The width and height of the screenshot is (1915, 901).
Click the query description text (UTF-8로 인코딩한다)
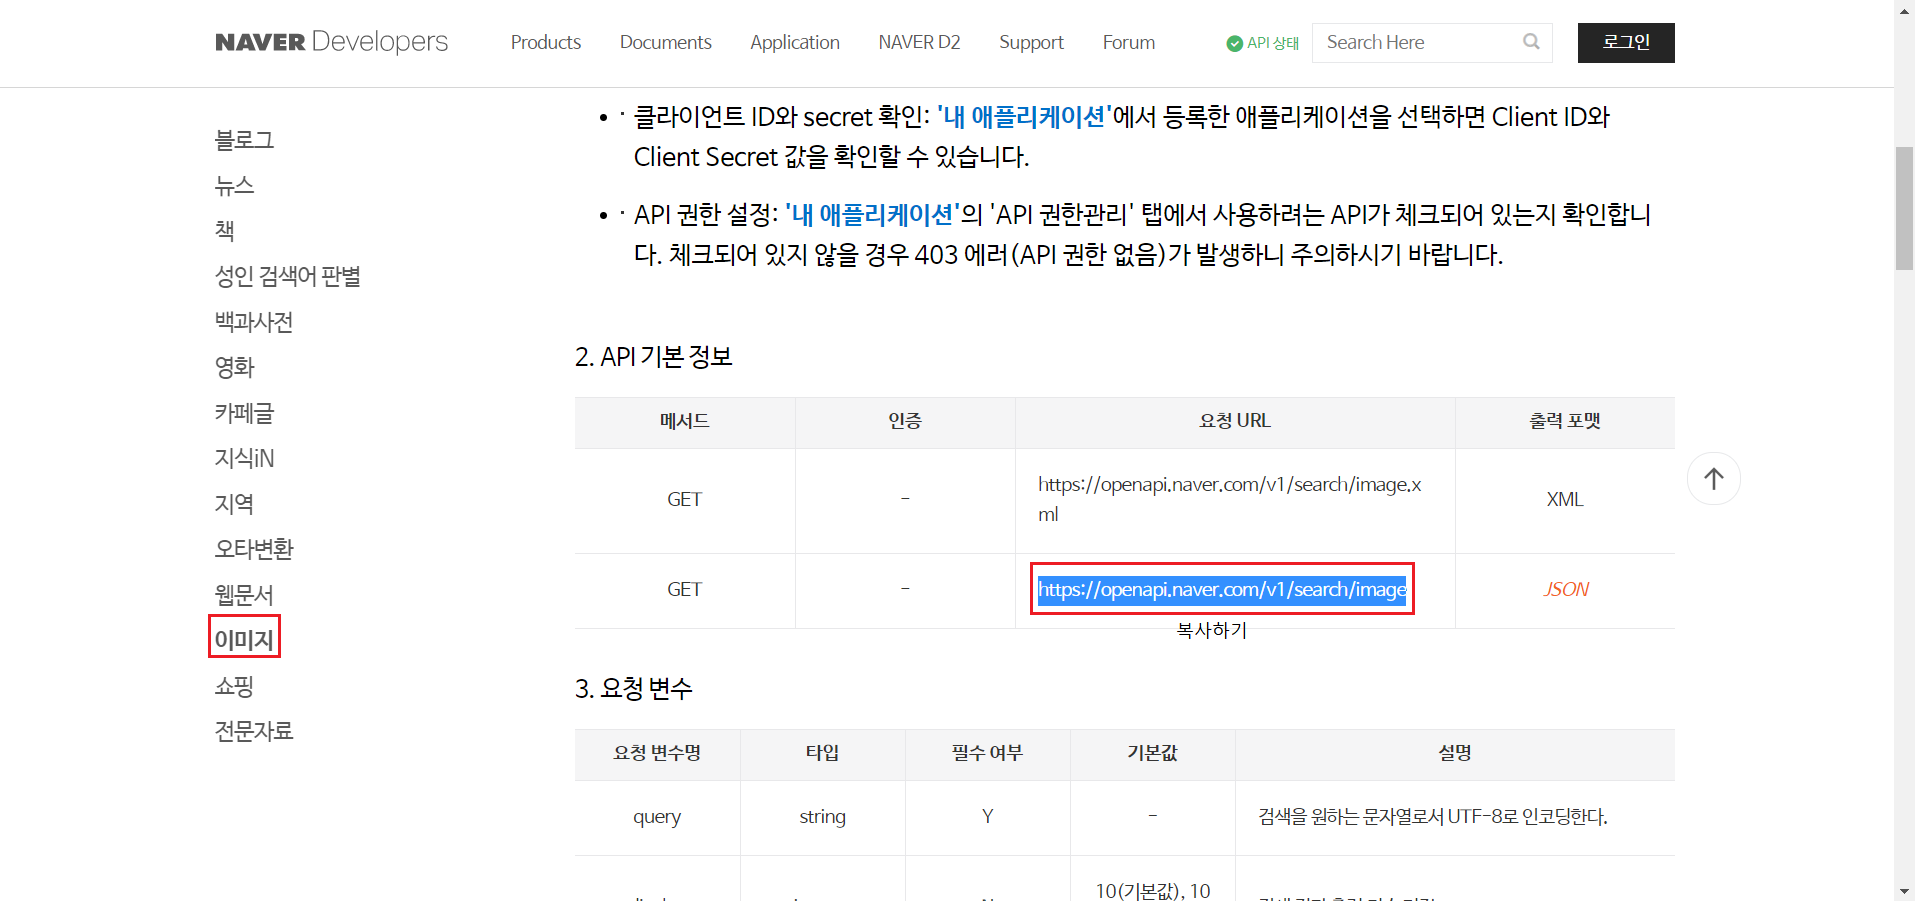click(x=1433, y=817)
